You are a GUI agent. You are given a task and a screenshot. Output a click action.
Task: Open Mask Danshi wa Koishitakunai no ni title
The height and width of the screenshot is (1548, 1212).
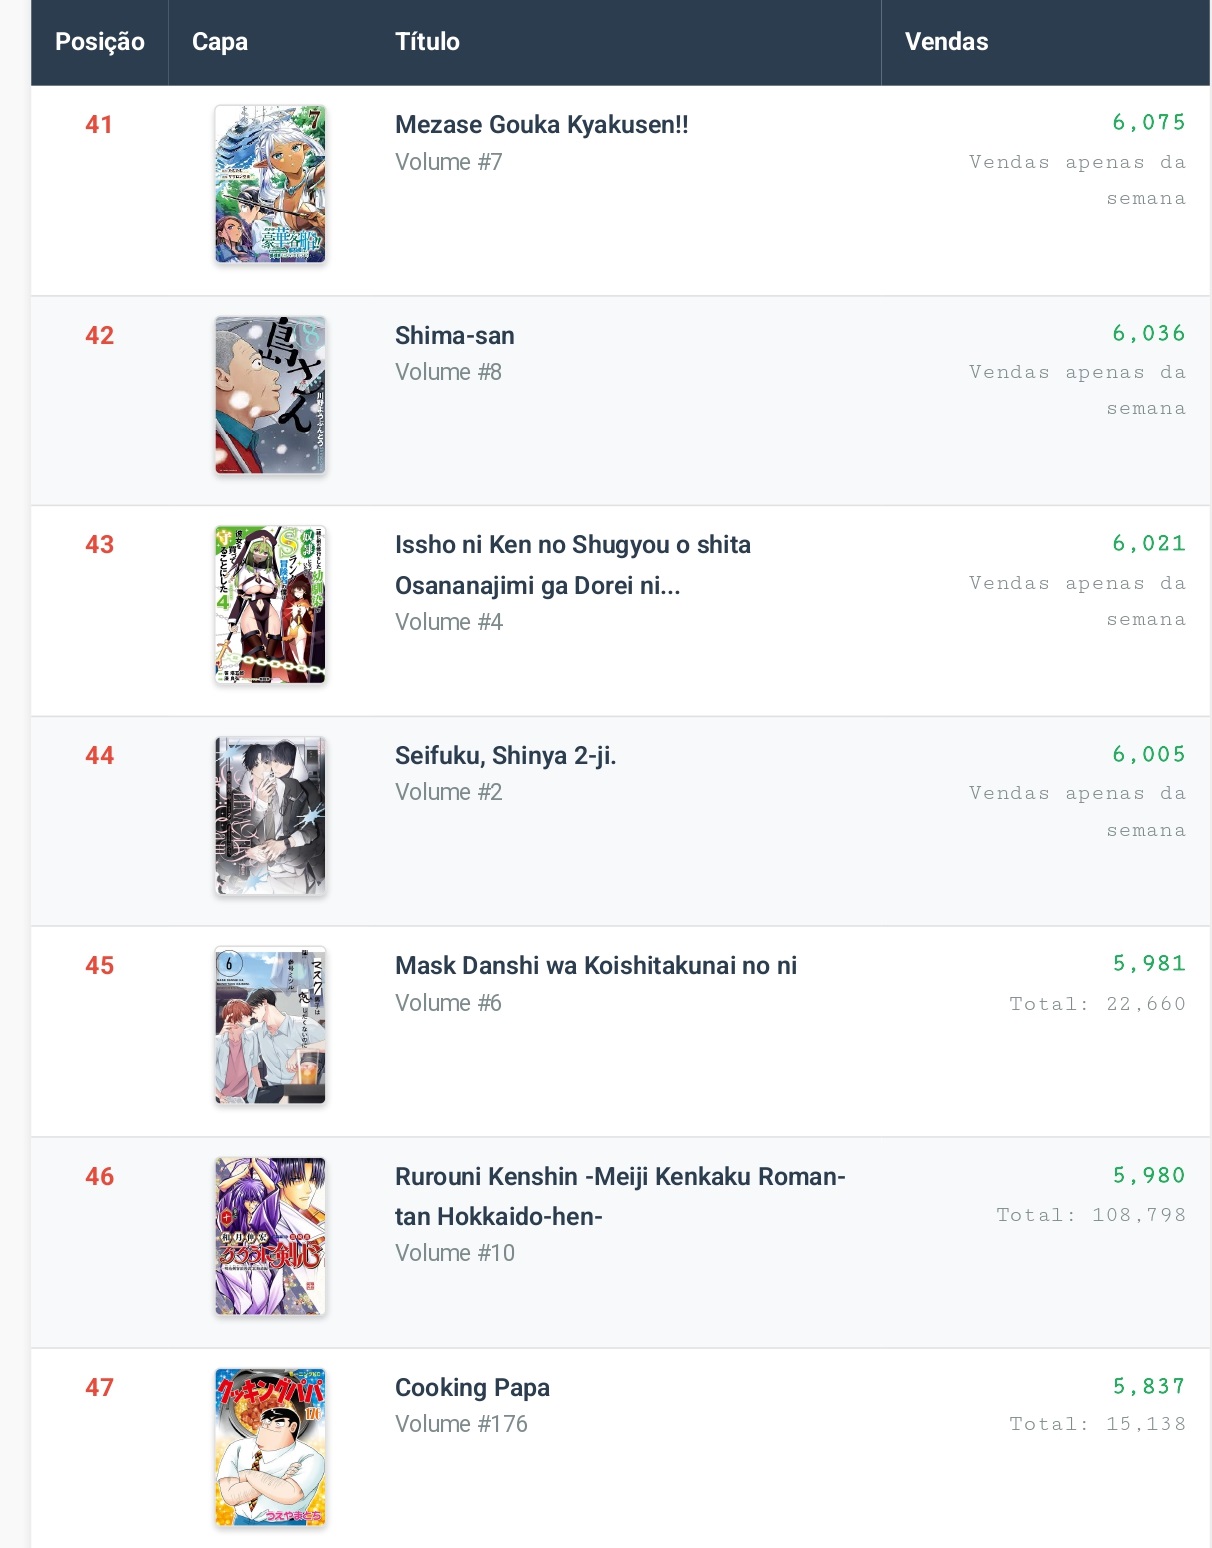(x=596, y=966)
